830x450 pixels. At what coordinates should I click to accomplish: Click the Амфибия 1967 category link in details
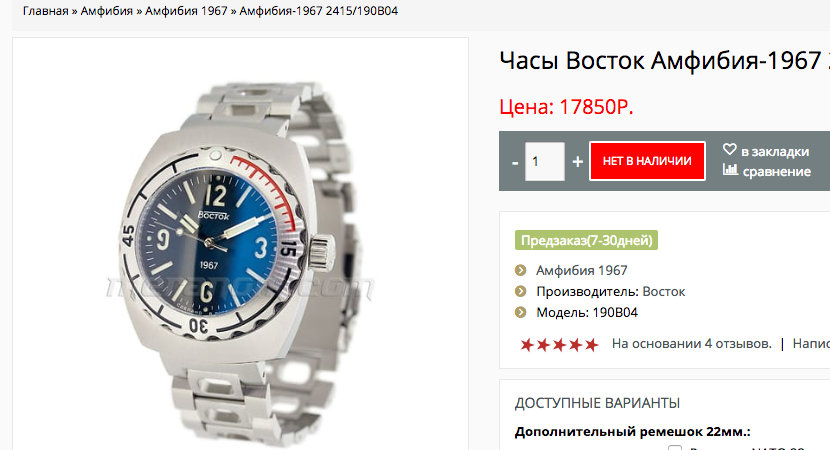point(581,271)
